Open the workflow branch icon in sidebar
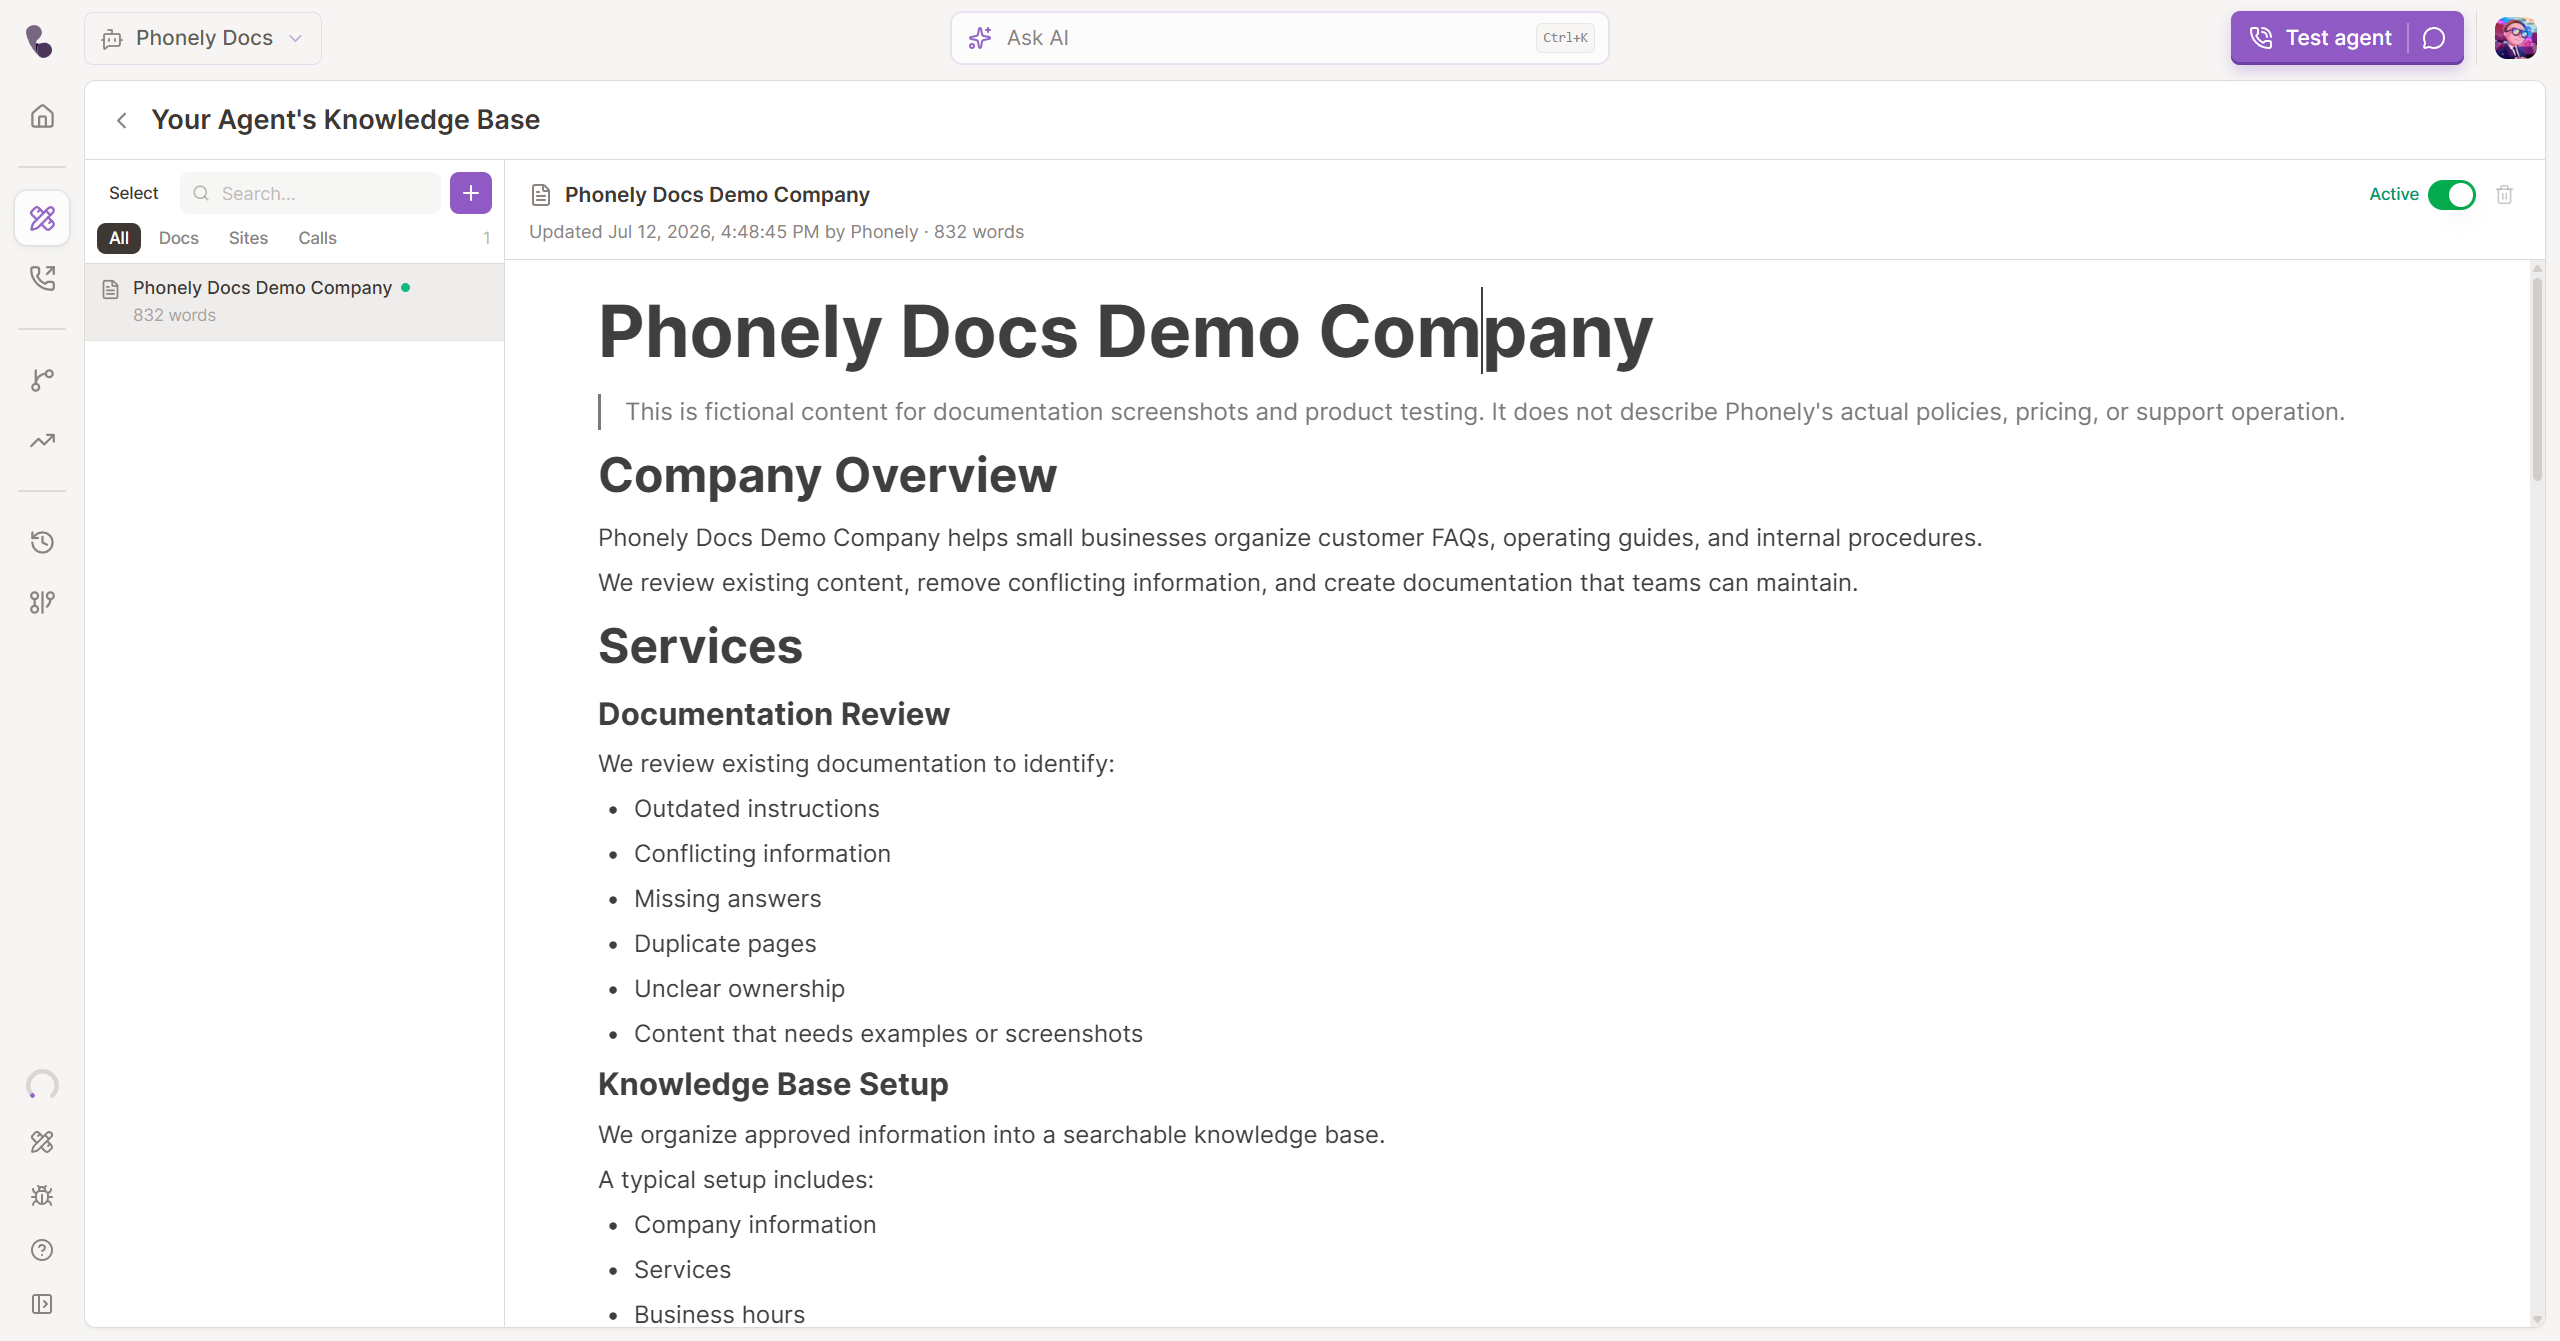2560x1341 pixels. pos(42,380)
